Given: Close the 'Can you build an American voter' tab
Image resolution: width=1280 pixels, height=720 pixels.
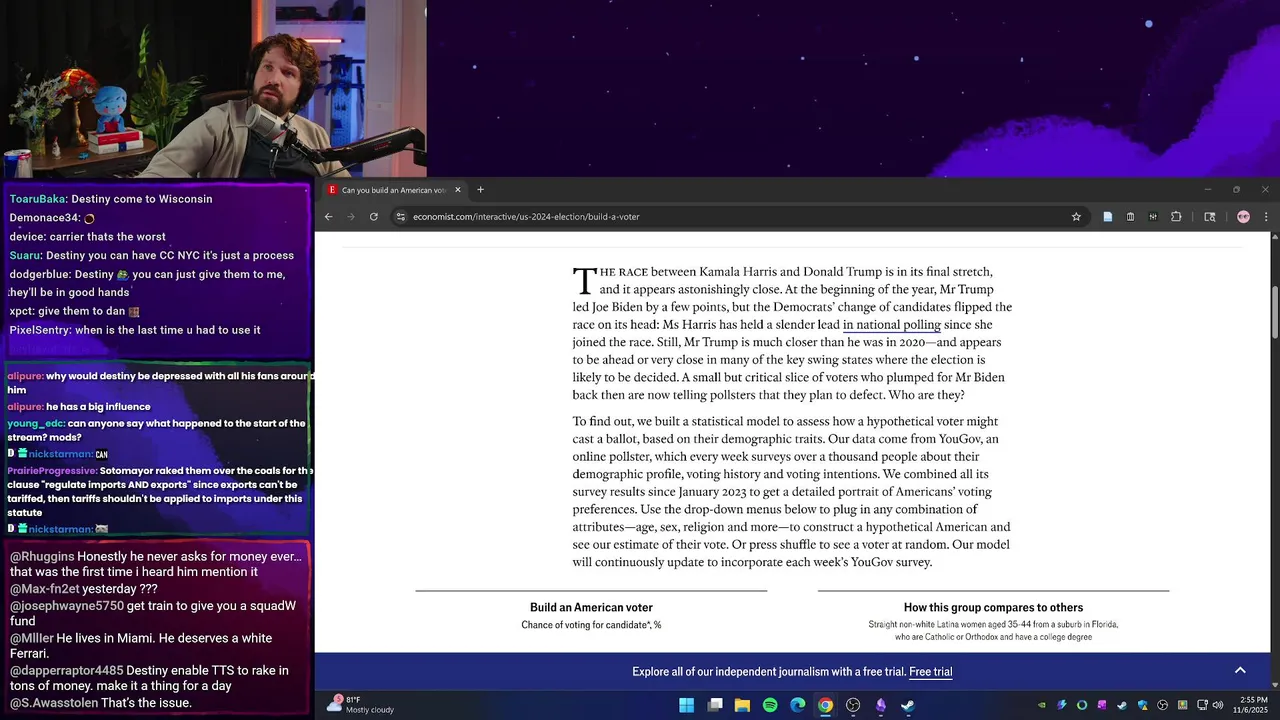Looking at the screenshot, I should tap(458, 190).
